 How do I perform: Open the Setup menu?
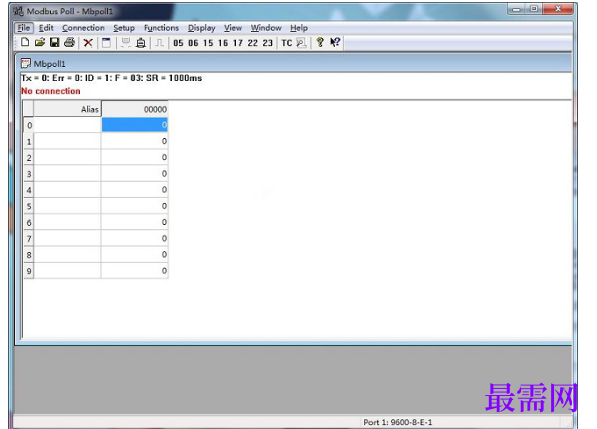click(x=124, y=28)
